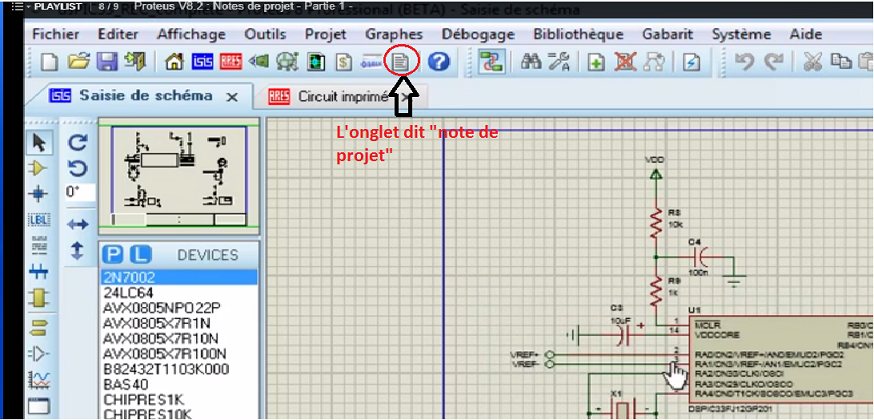Select the arrow Selection mode tool
Viewport: 874px width, 420px height.
(x=39, y=143)
